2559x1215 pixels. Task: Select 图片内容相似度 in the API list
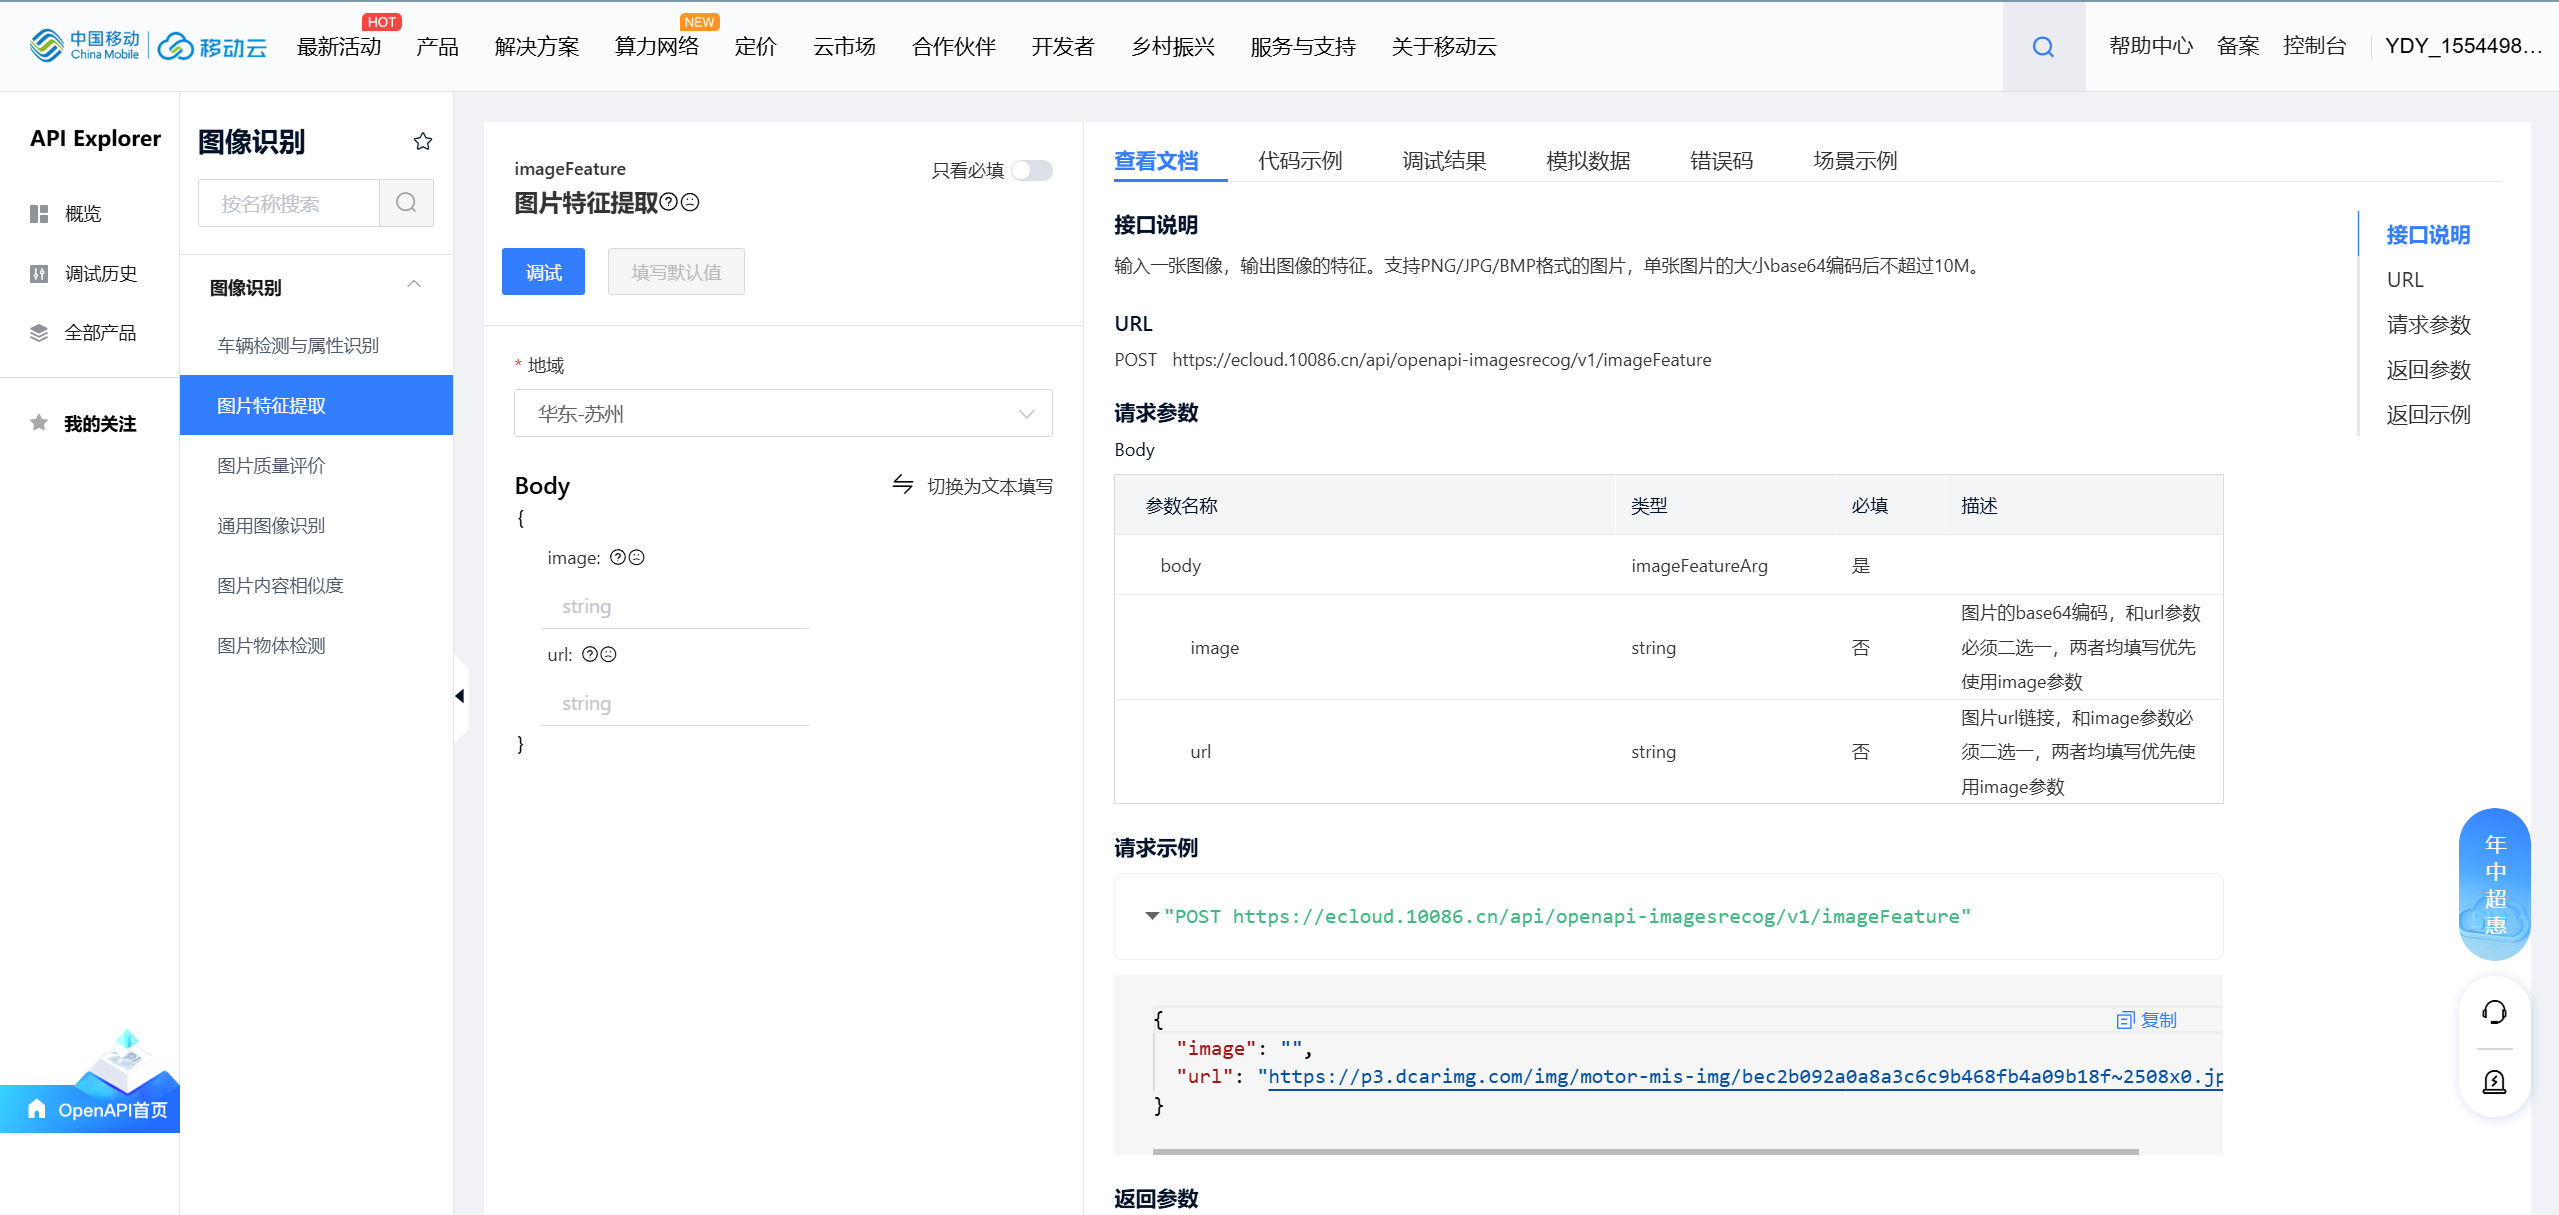[x=316, y=585]
